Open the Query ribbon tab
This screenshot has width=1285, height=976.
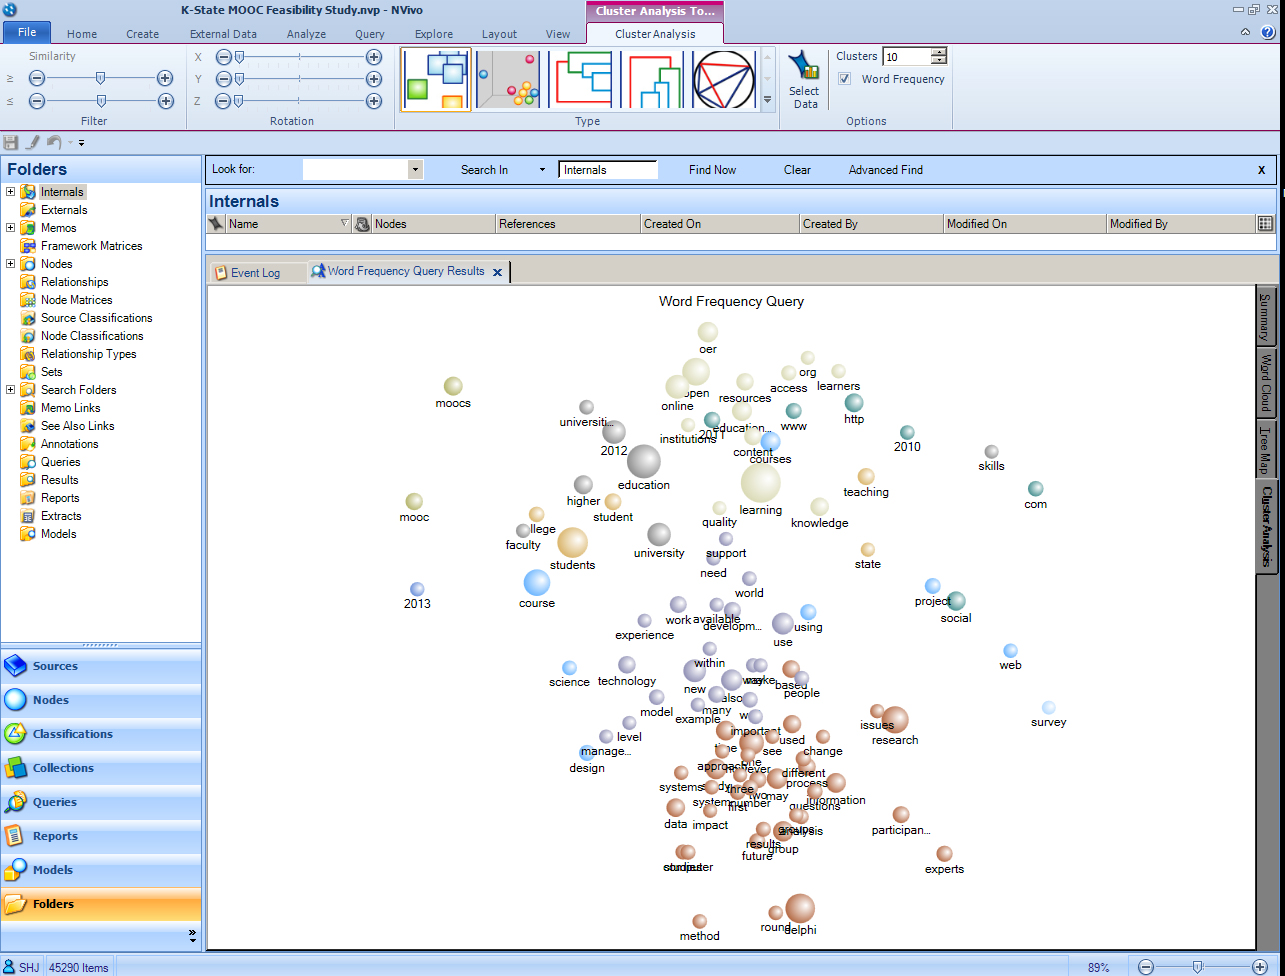point(370,34)
